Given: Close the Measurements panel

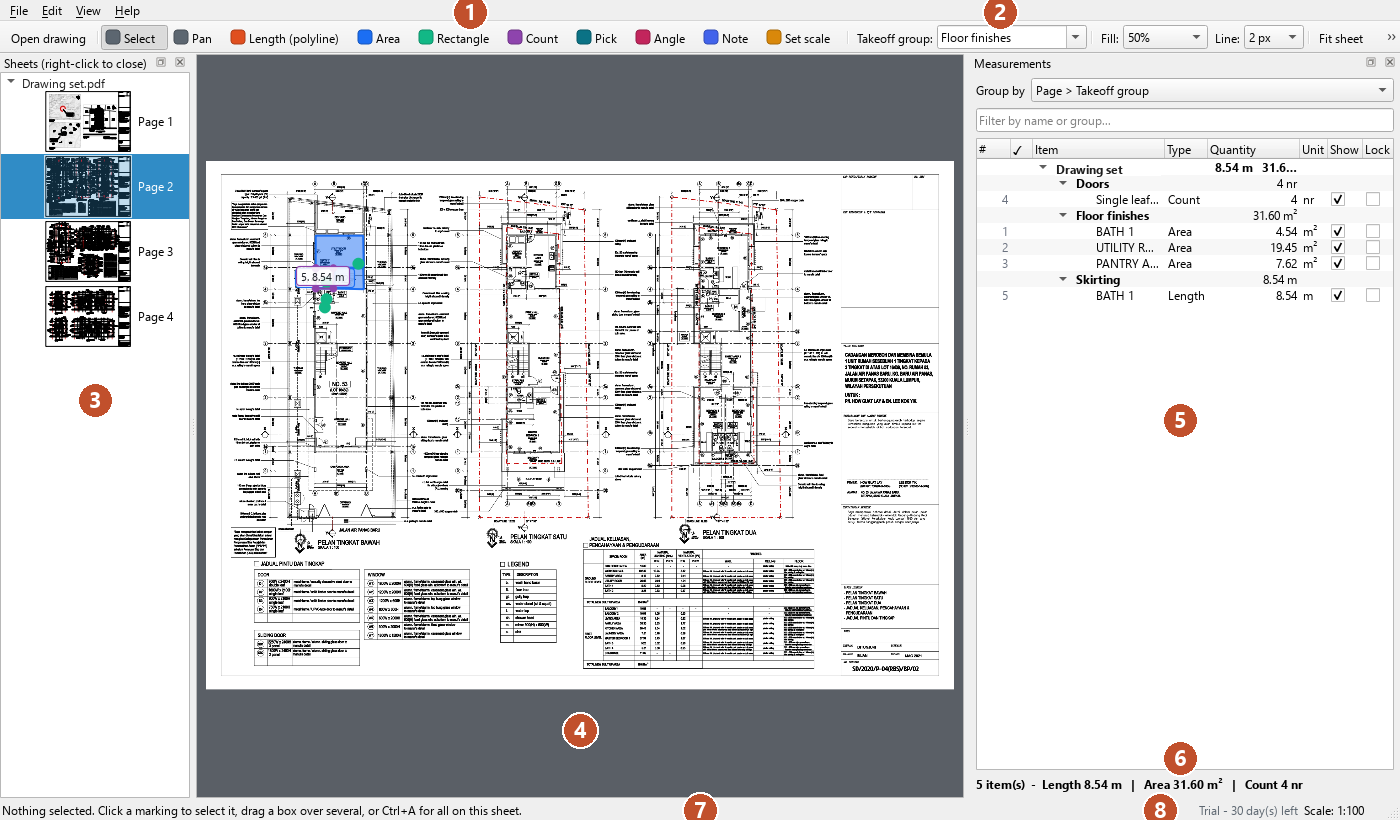Looking at the screenshot, I should 1389,63.
